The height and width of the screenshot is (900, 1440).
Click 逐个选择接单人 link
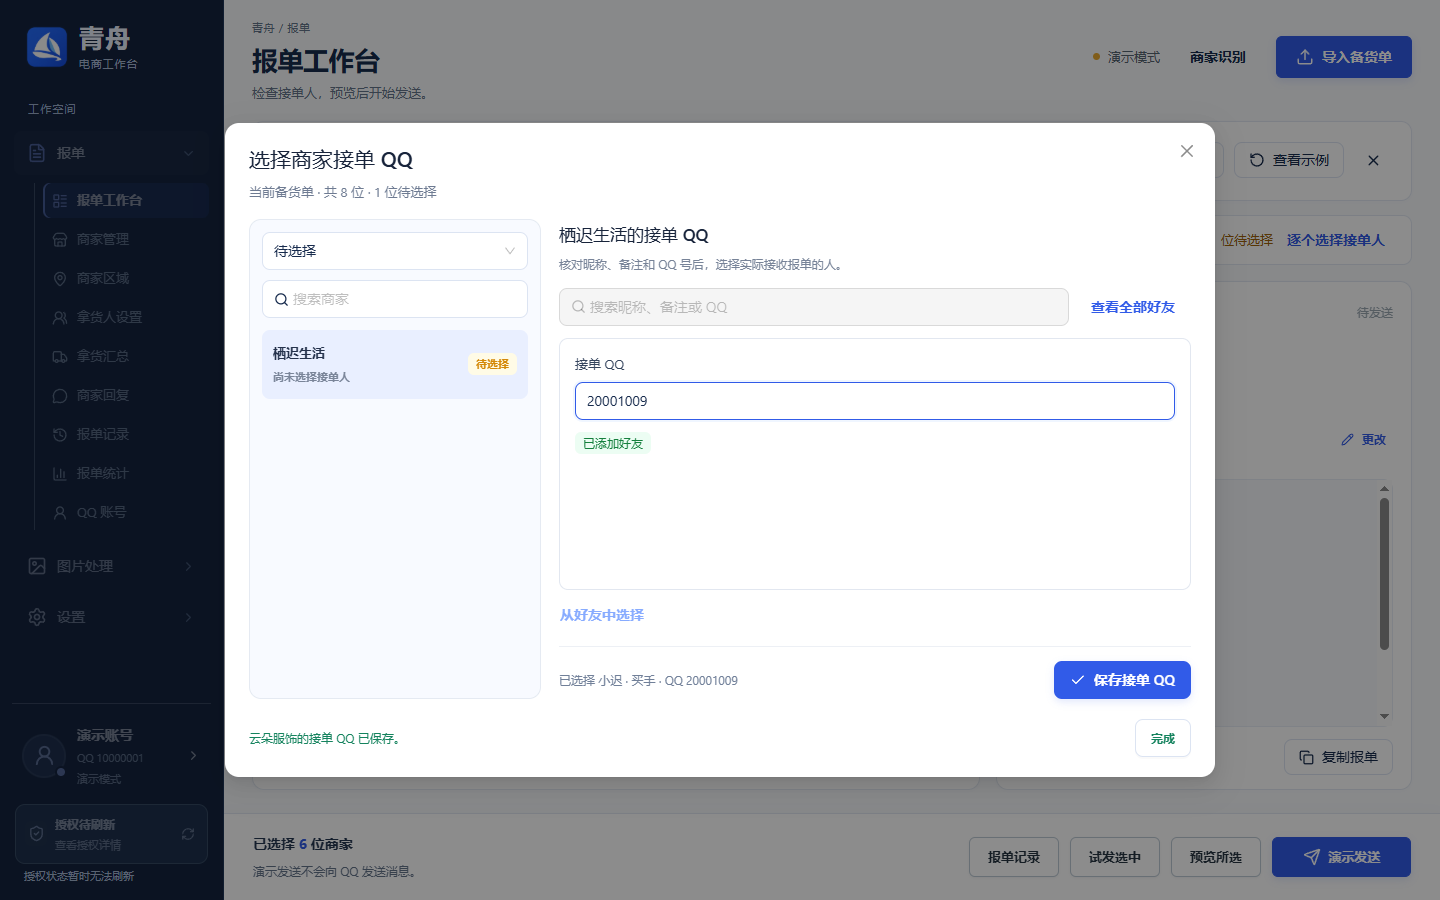tap(1336, 240)
